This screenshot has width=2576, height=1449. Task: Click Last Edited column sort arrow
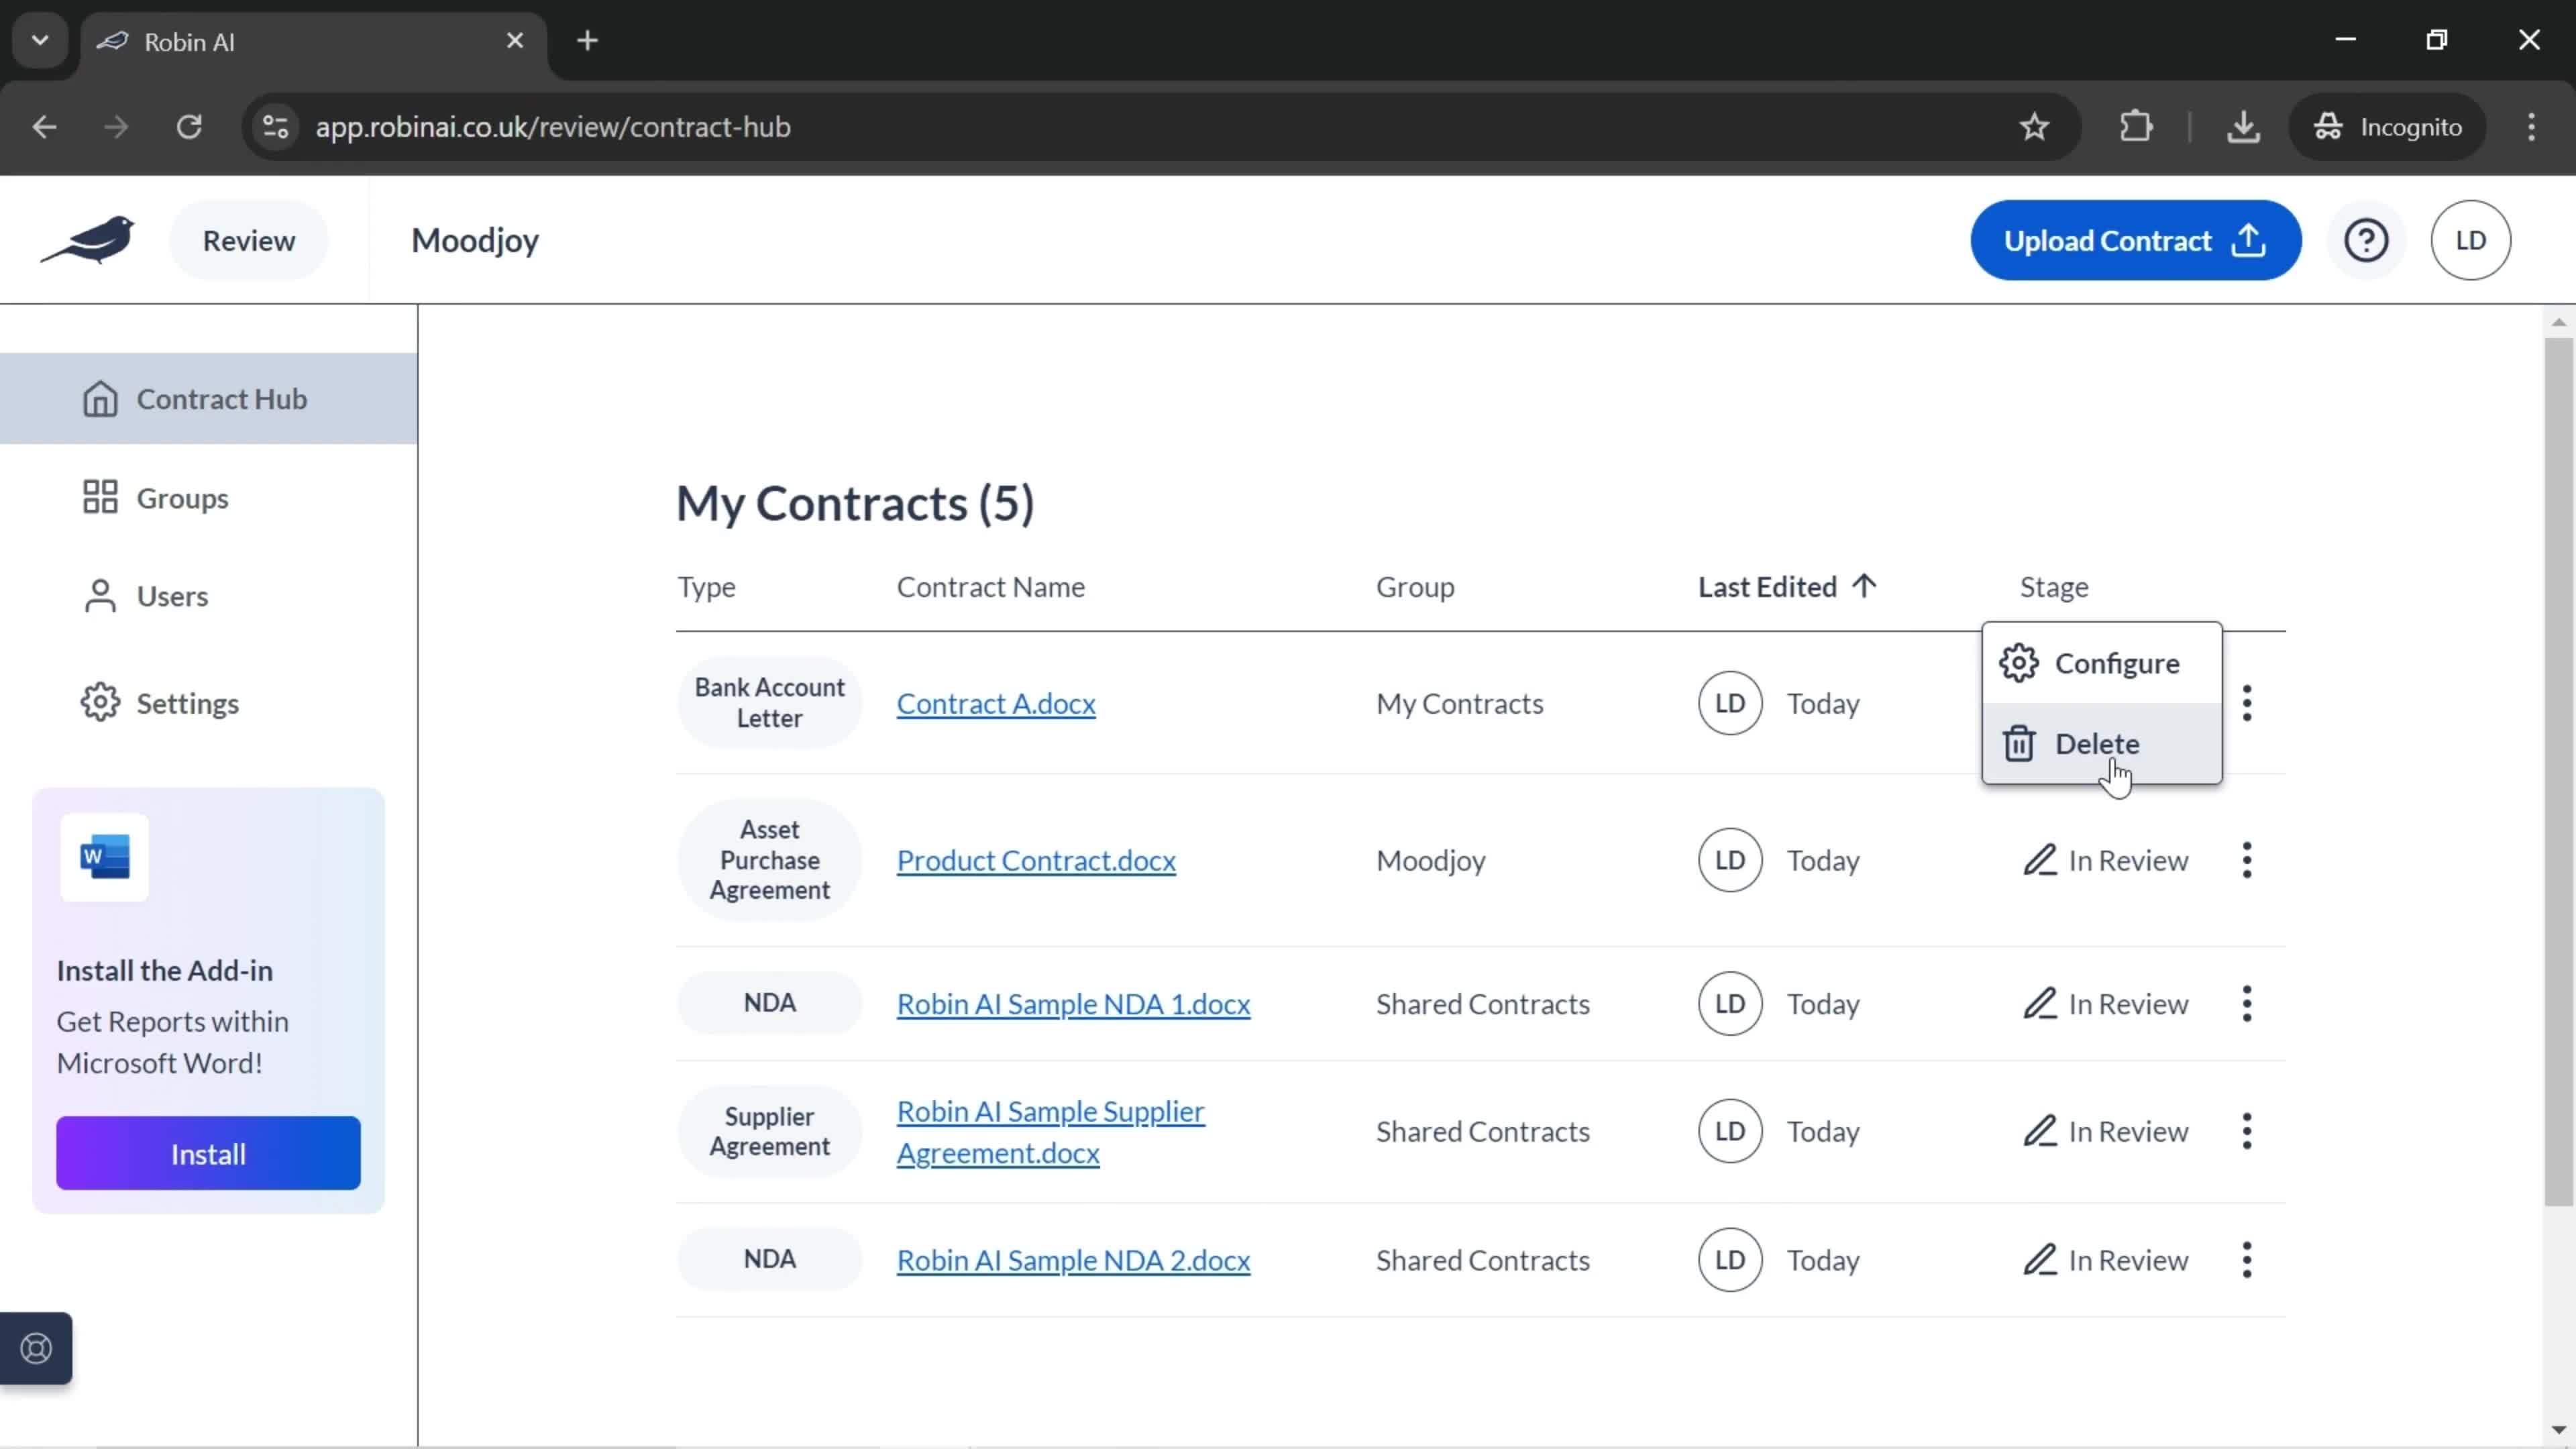[x=1865, y=586]
